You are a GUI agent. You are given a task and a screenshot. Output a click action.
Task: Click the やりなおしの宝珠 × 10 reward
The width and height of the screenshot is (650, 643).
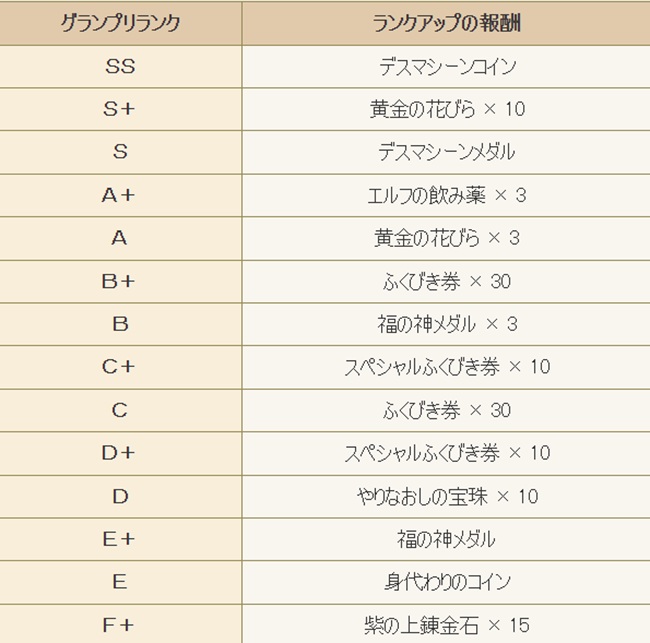[x=447, y=496]
